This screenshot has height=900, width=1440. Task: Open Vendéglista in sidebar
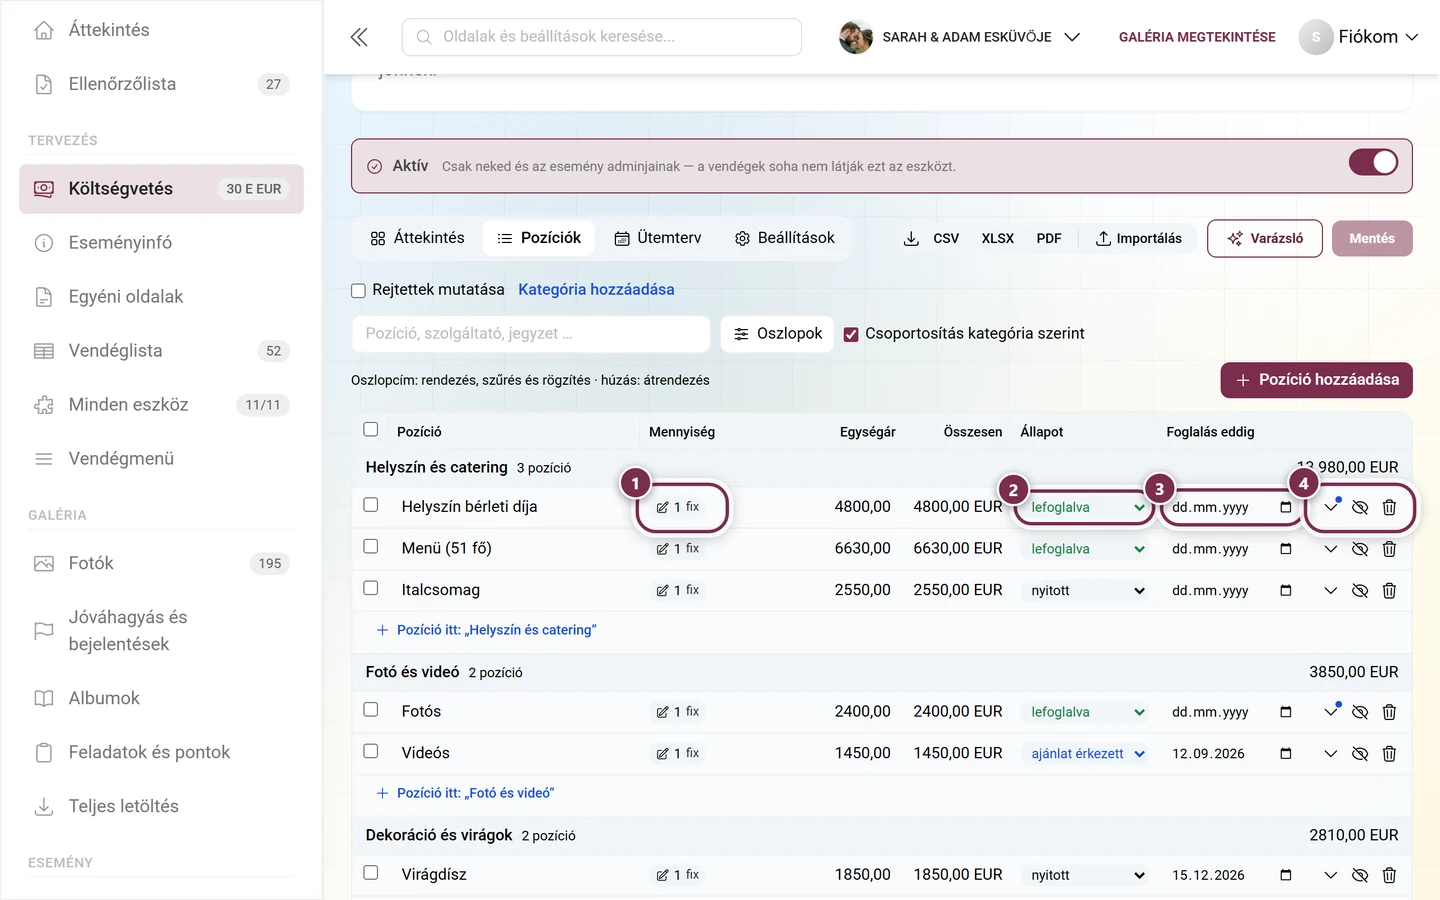click(161, 351)
